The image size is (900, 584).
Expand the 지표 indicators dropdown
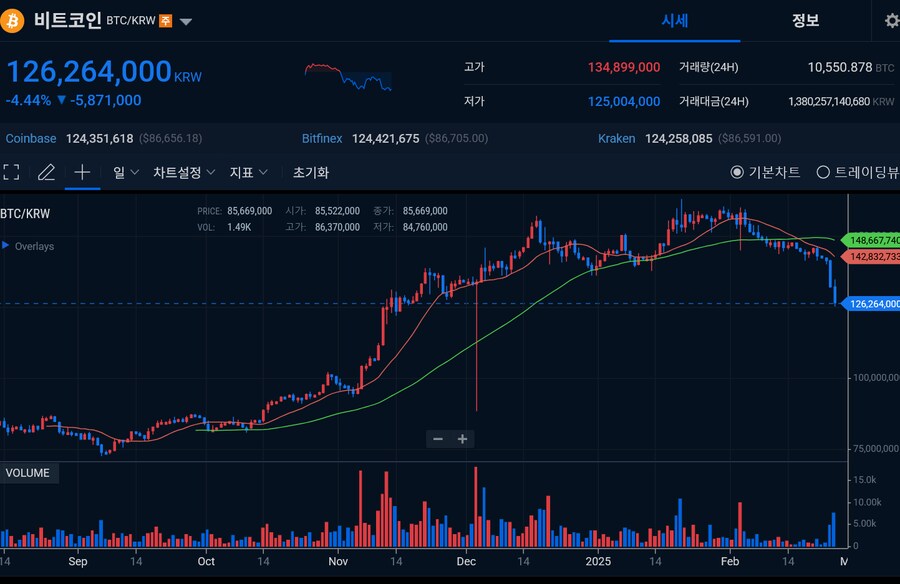point(249,172)
